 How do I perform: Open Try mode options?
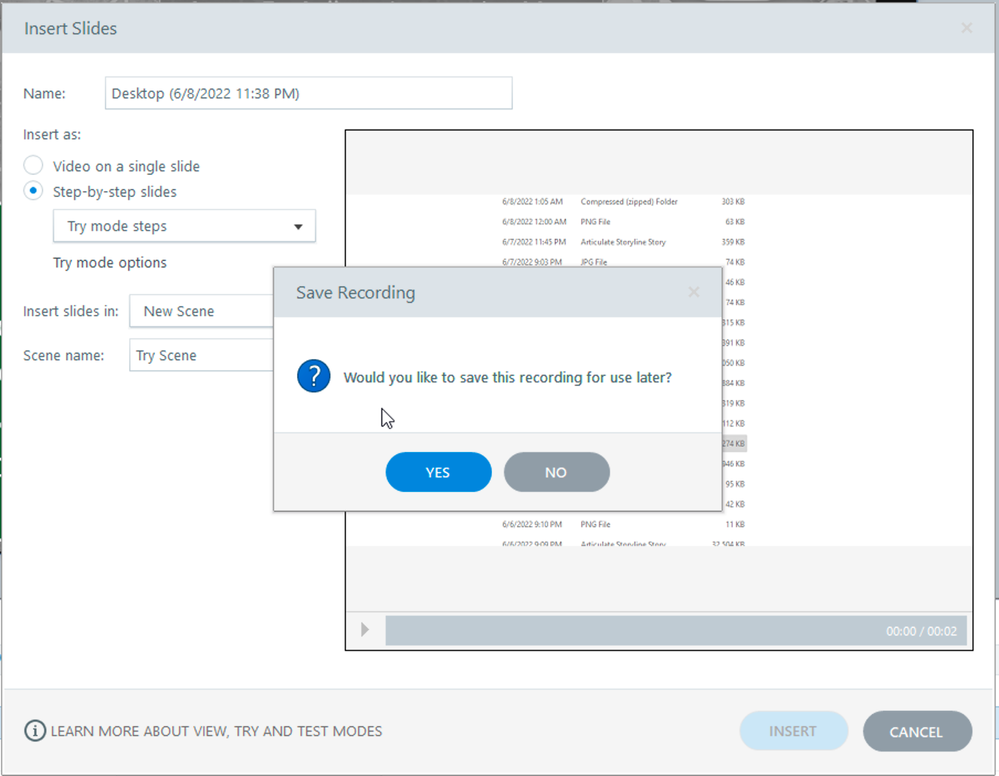(x=110, y=263)
